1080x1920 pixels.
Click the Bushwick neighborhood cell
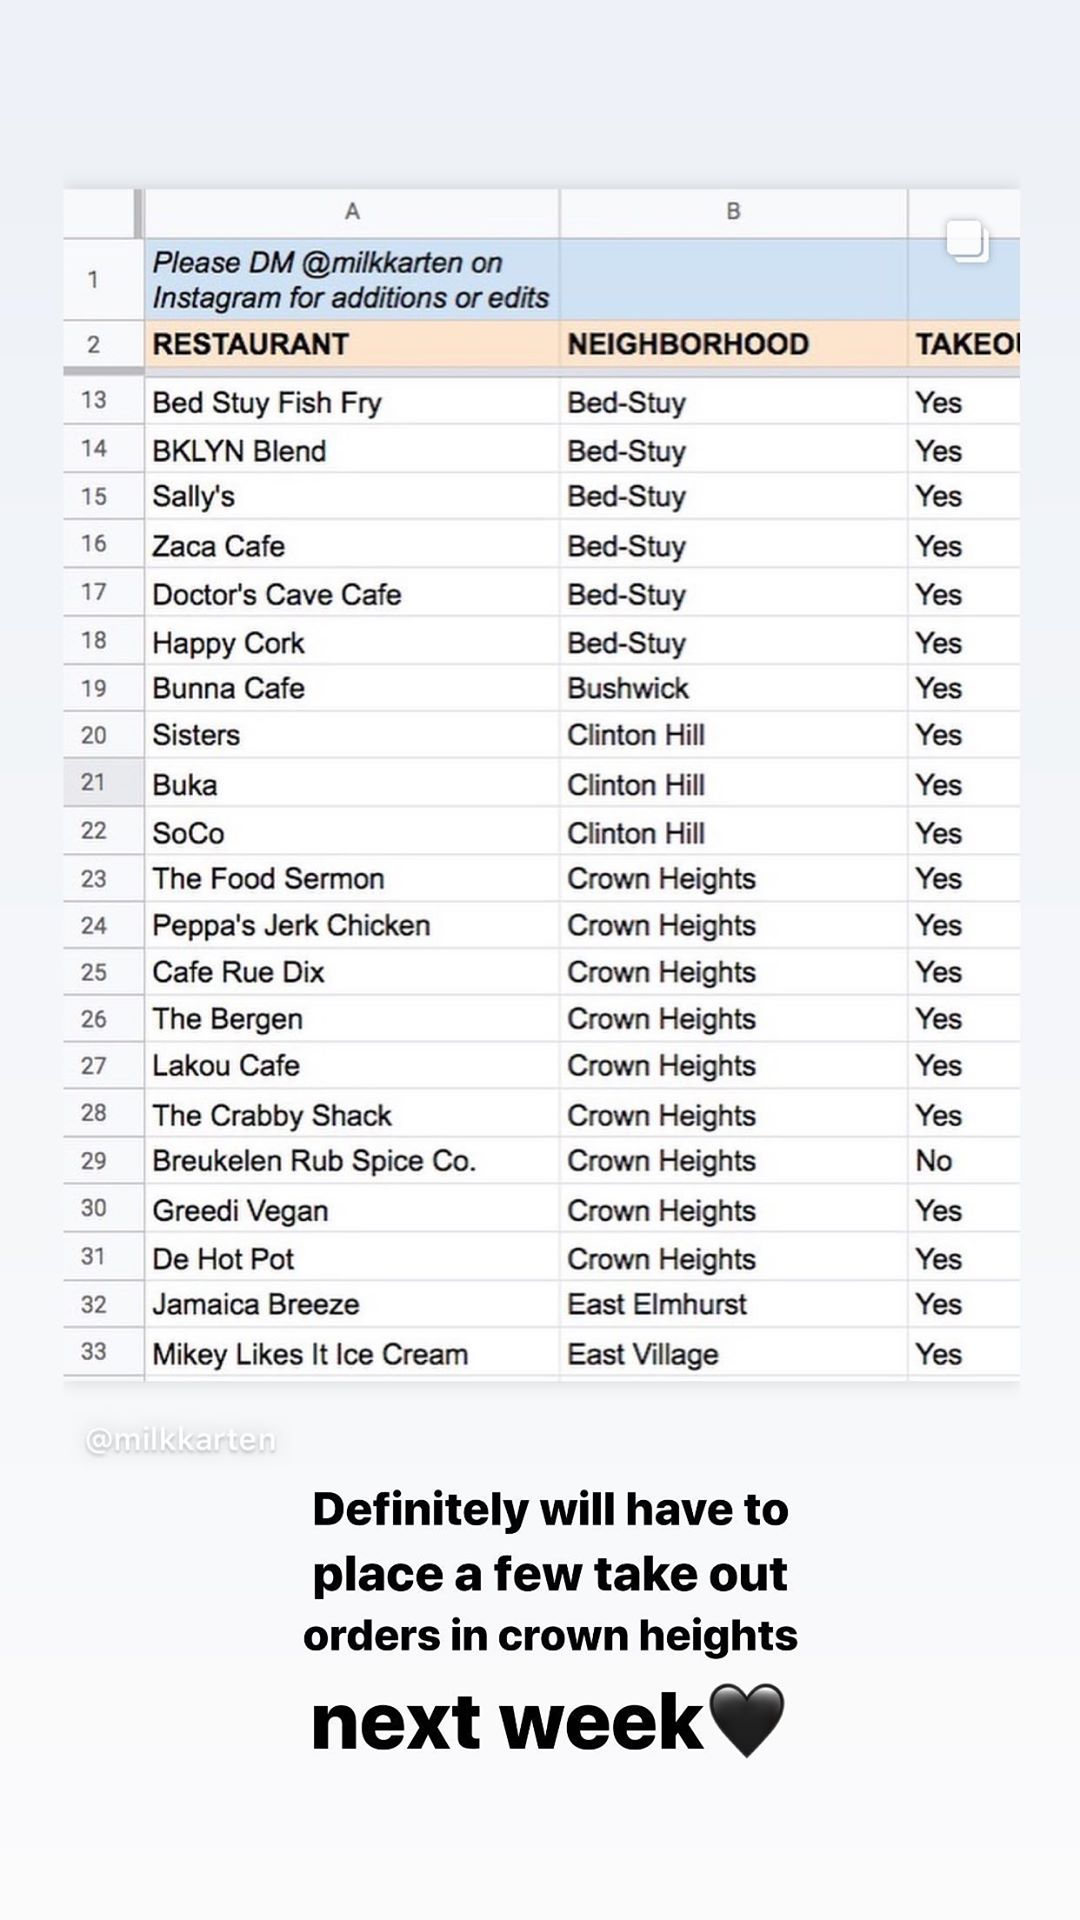733,689
